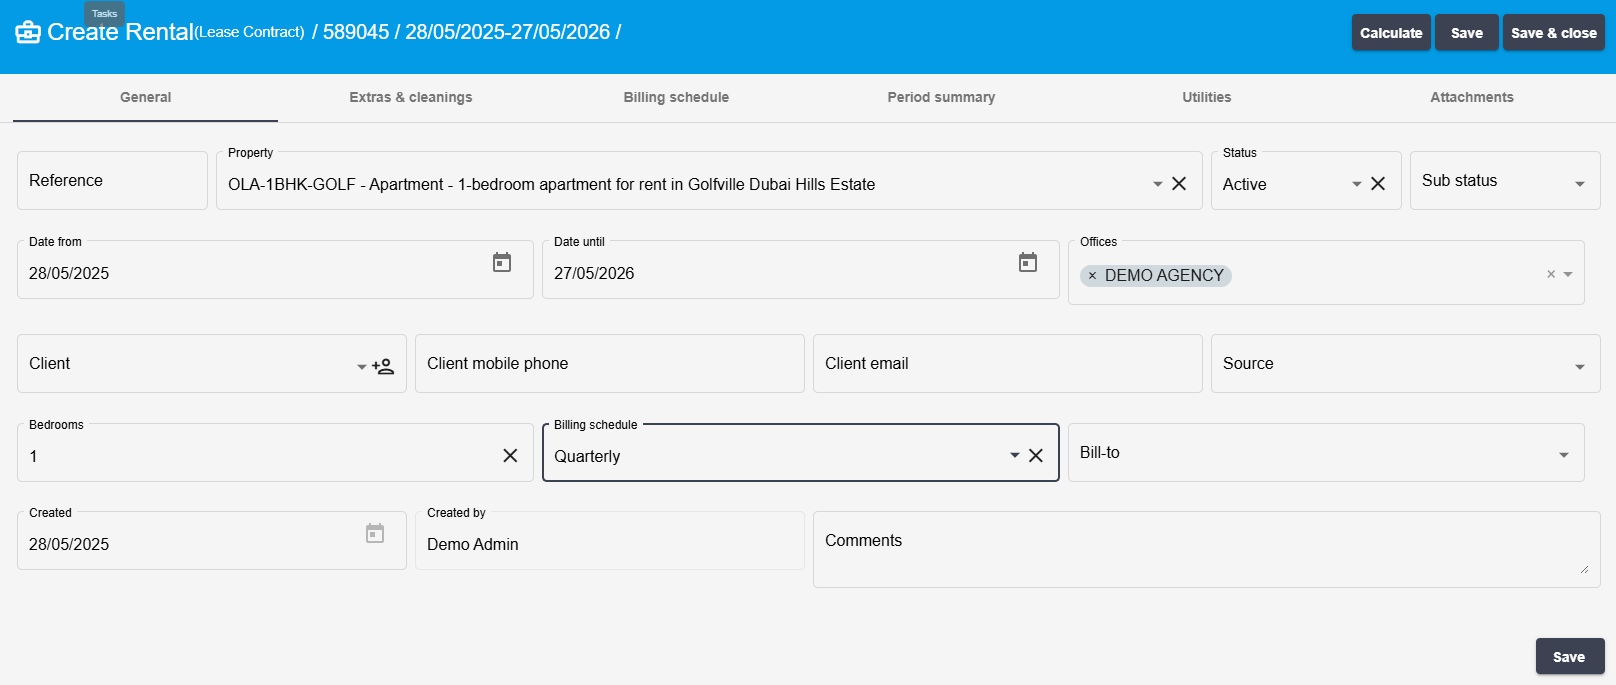The height and width of the screenshot is (685, 1616).
Task: Clear the Bedrooms field value
Action: 510,456
